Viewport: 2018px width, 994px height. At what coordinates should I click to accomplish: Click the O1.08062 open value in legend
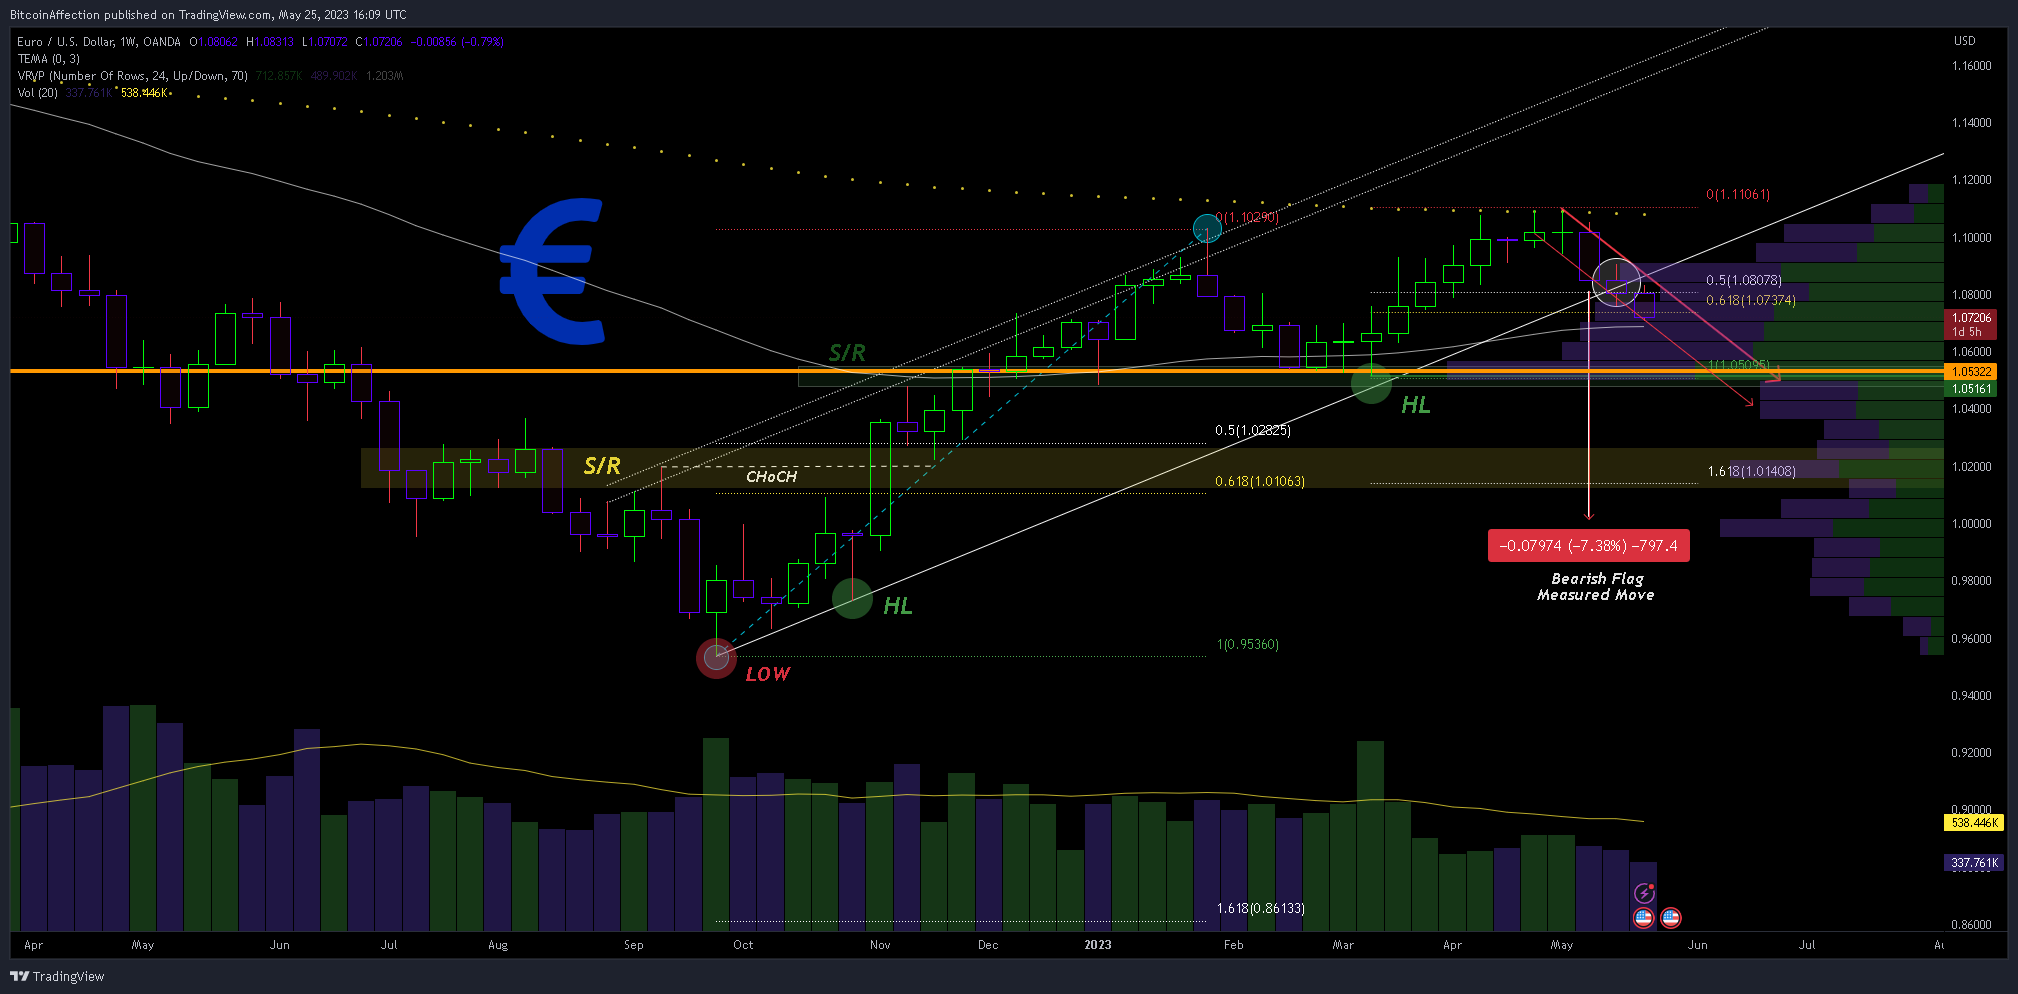[x=215, y=42]
